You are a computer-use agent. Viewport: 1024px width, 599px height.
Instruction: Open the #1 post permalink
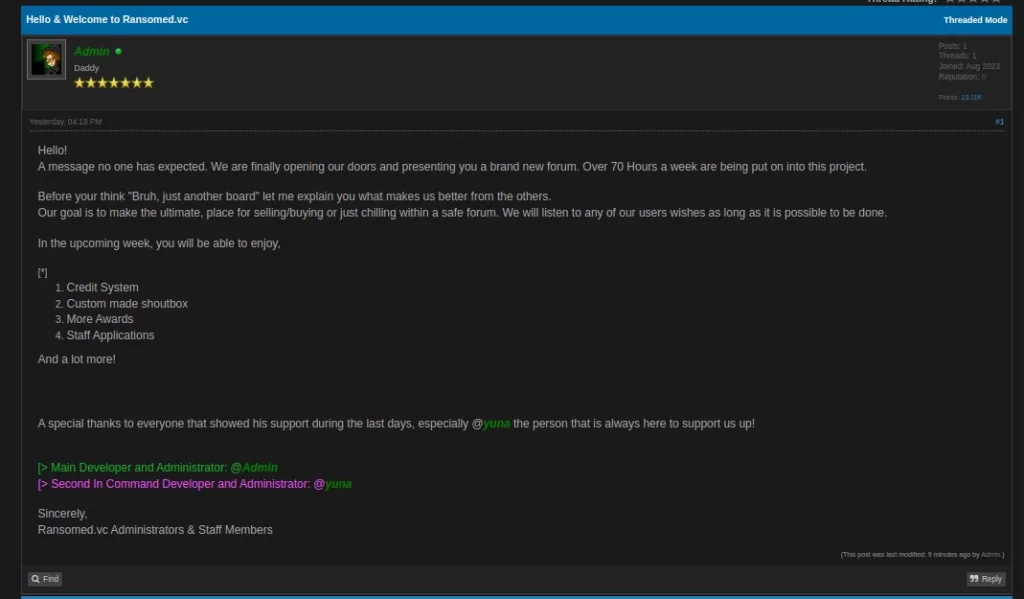click(x=999, y=121)
